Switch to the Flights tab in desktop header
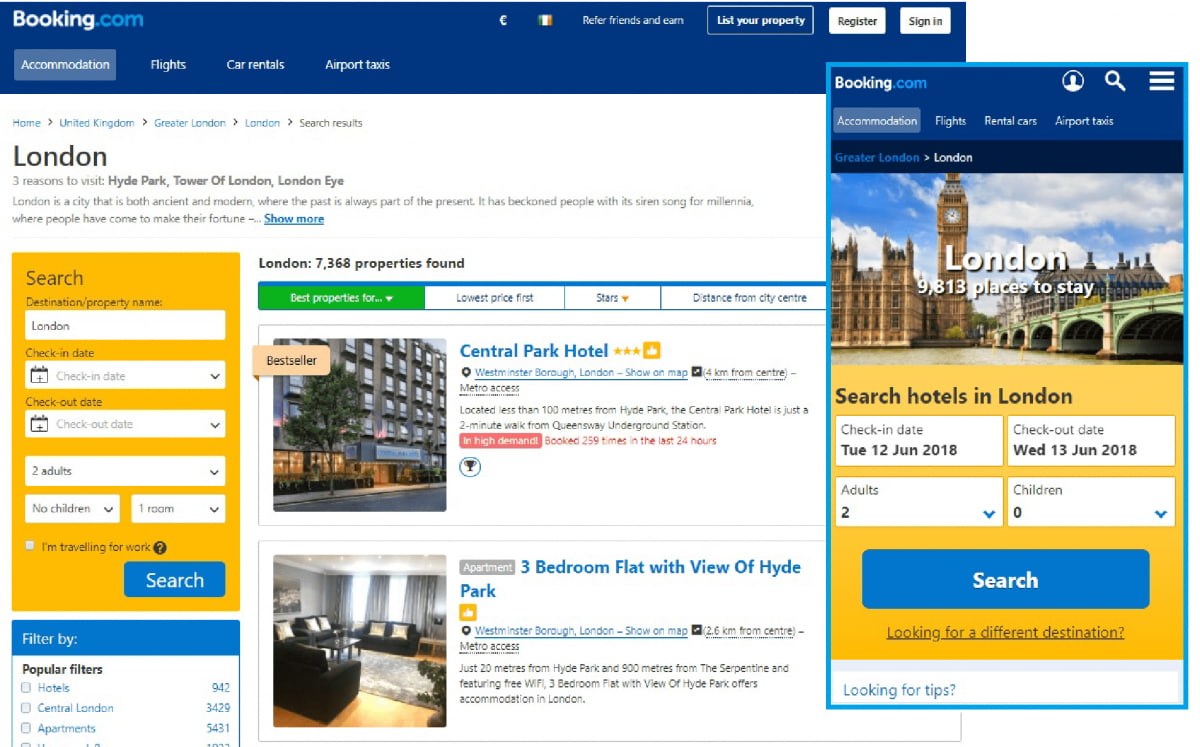 pyautogui.click(x=168, y=65)
